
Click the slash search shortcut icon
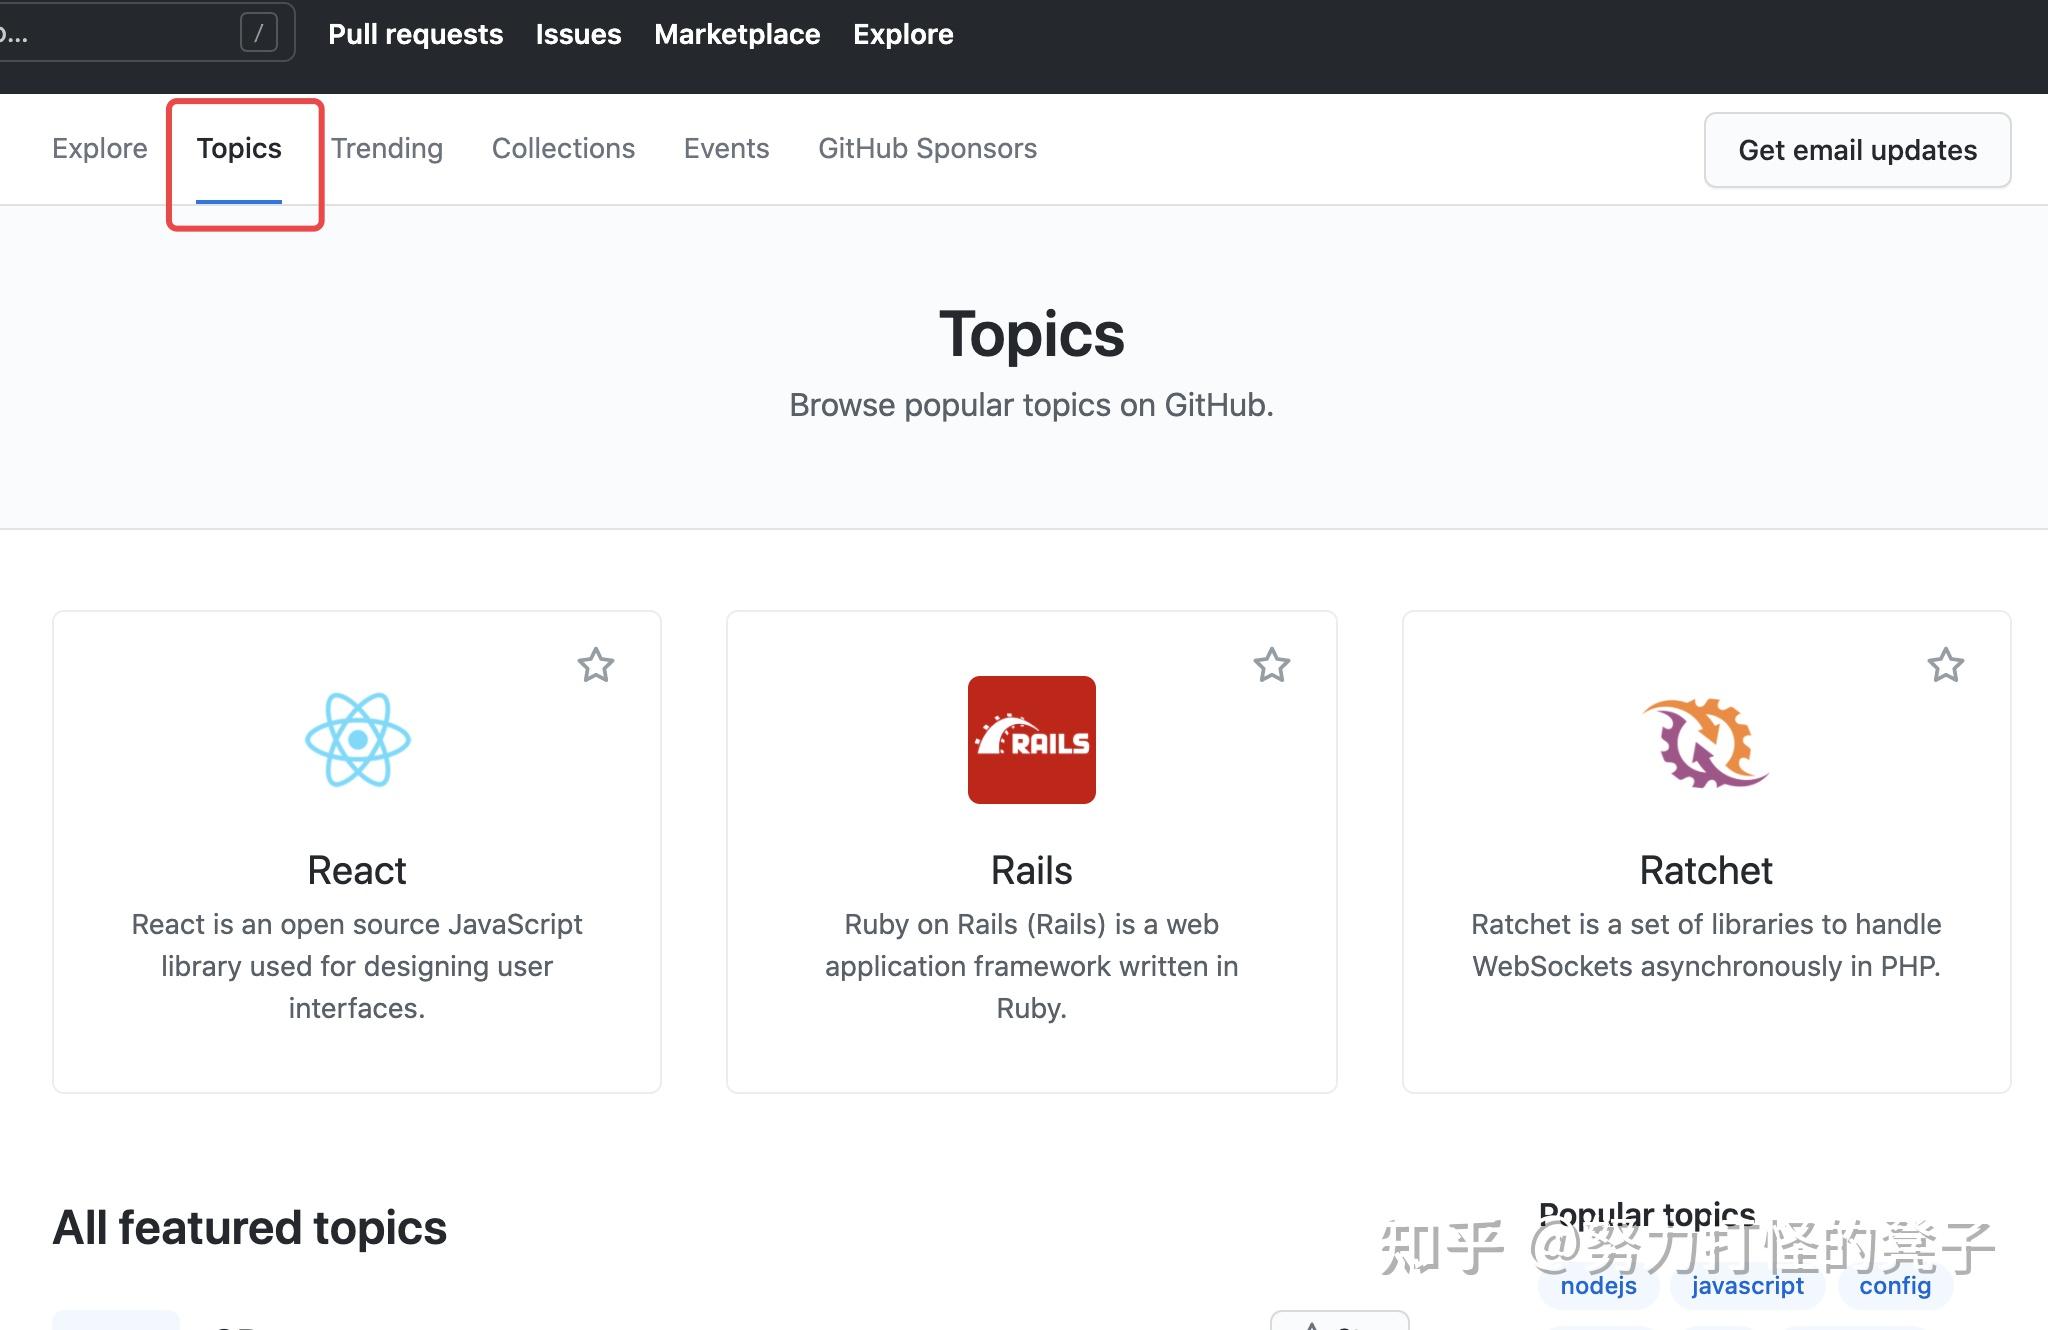[258, 33]
